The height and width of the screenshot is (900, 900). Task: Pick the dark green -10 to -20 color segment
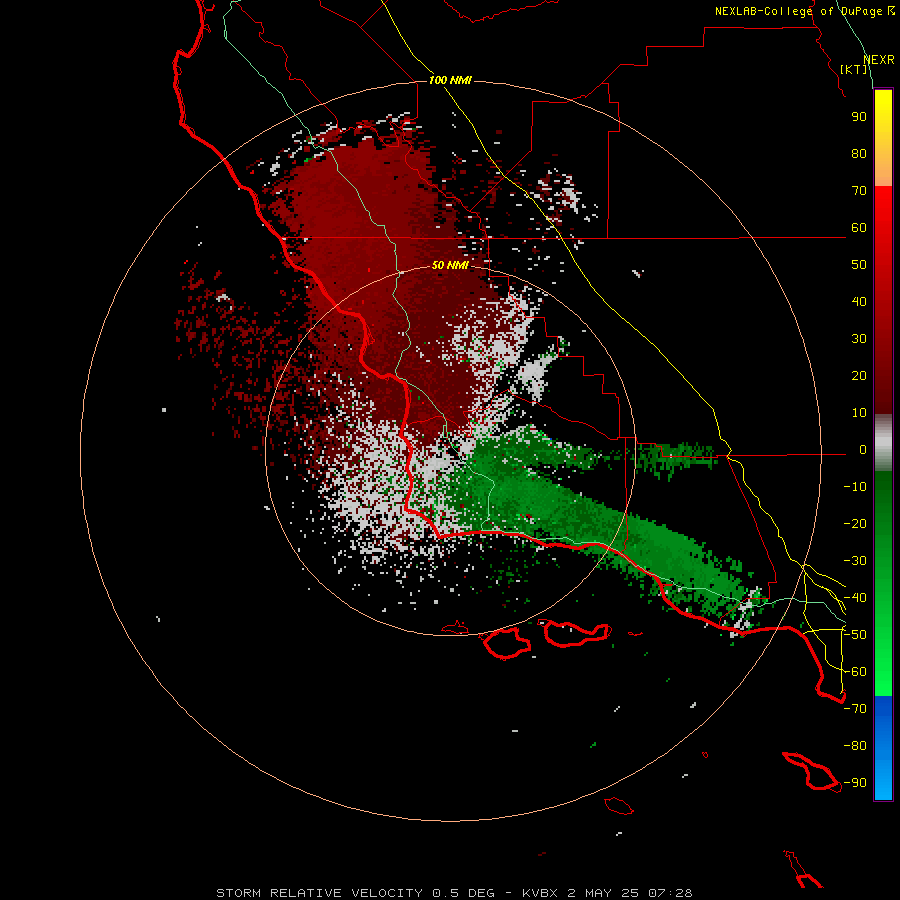[x=883, y=505]
